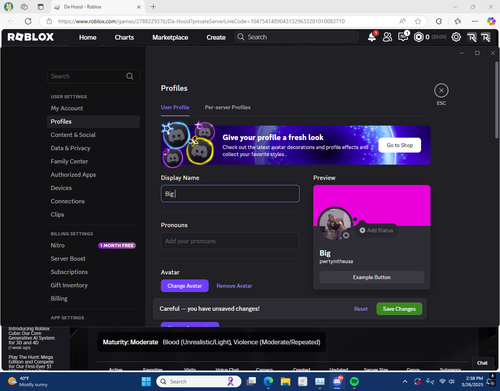Open Discord from the taskbar
This screenshot has width=500, height=391.
coord(337,381)
